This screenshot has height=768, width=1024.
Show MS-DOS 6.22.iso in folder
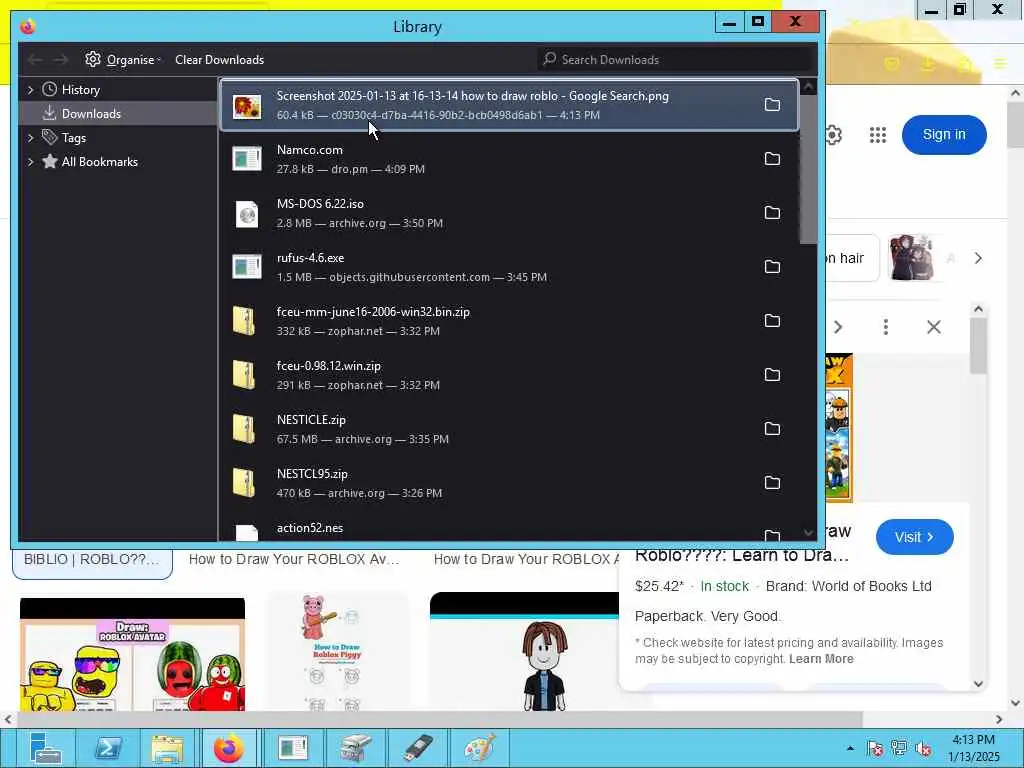[772, 213]
